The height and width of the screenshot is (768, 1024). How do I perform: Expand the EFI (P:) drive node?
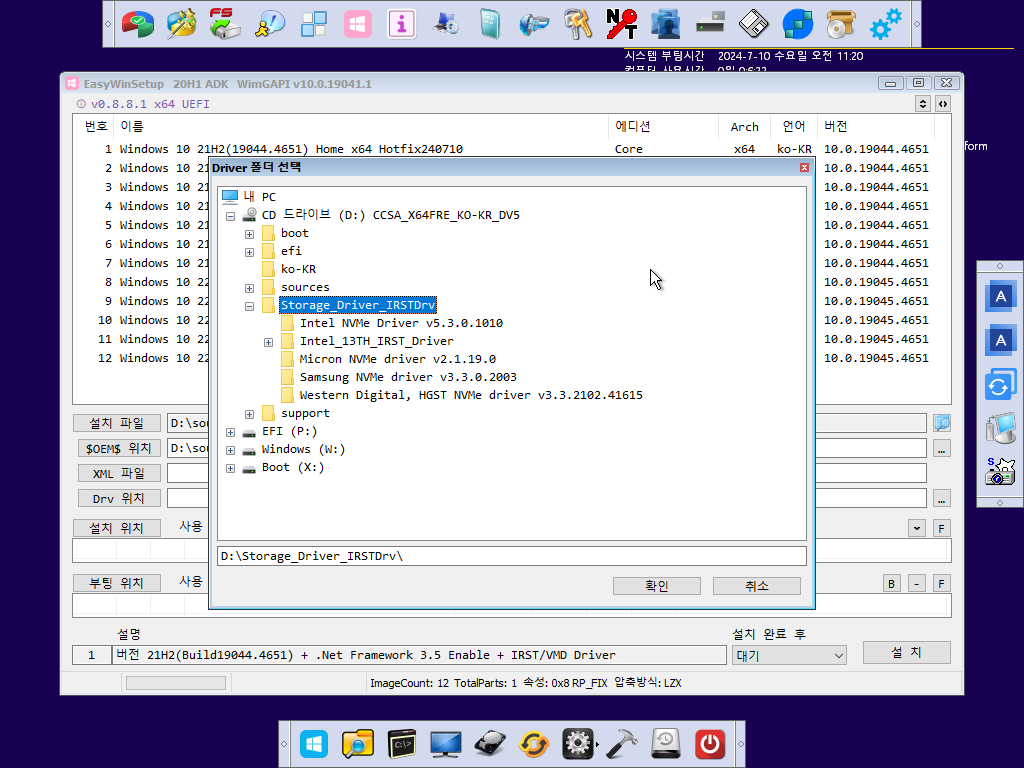pyautogui.click(x=231, y=432)
